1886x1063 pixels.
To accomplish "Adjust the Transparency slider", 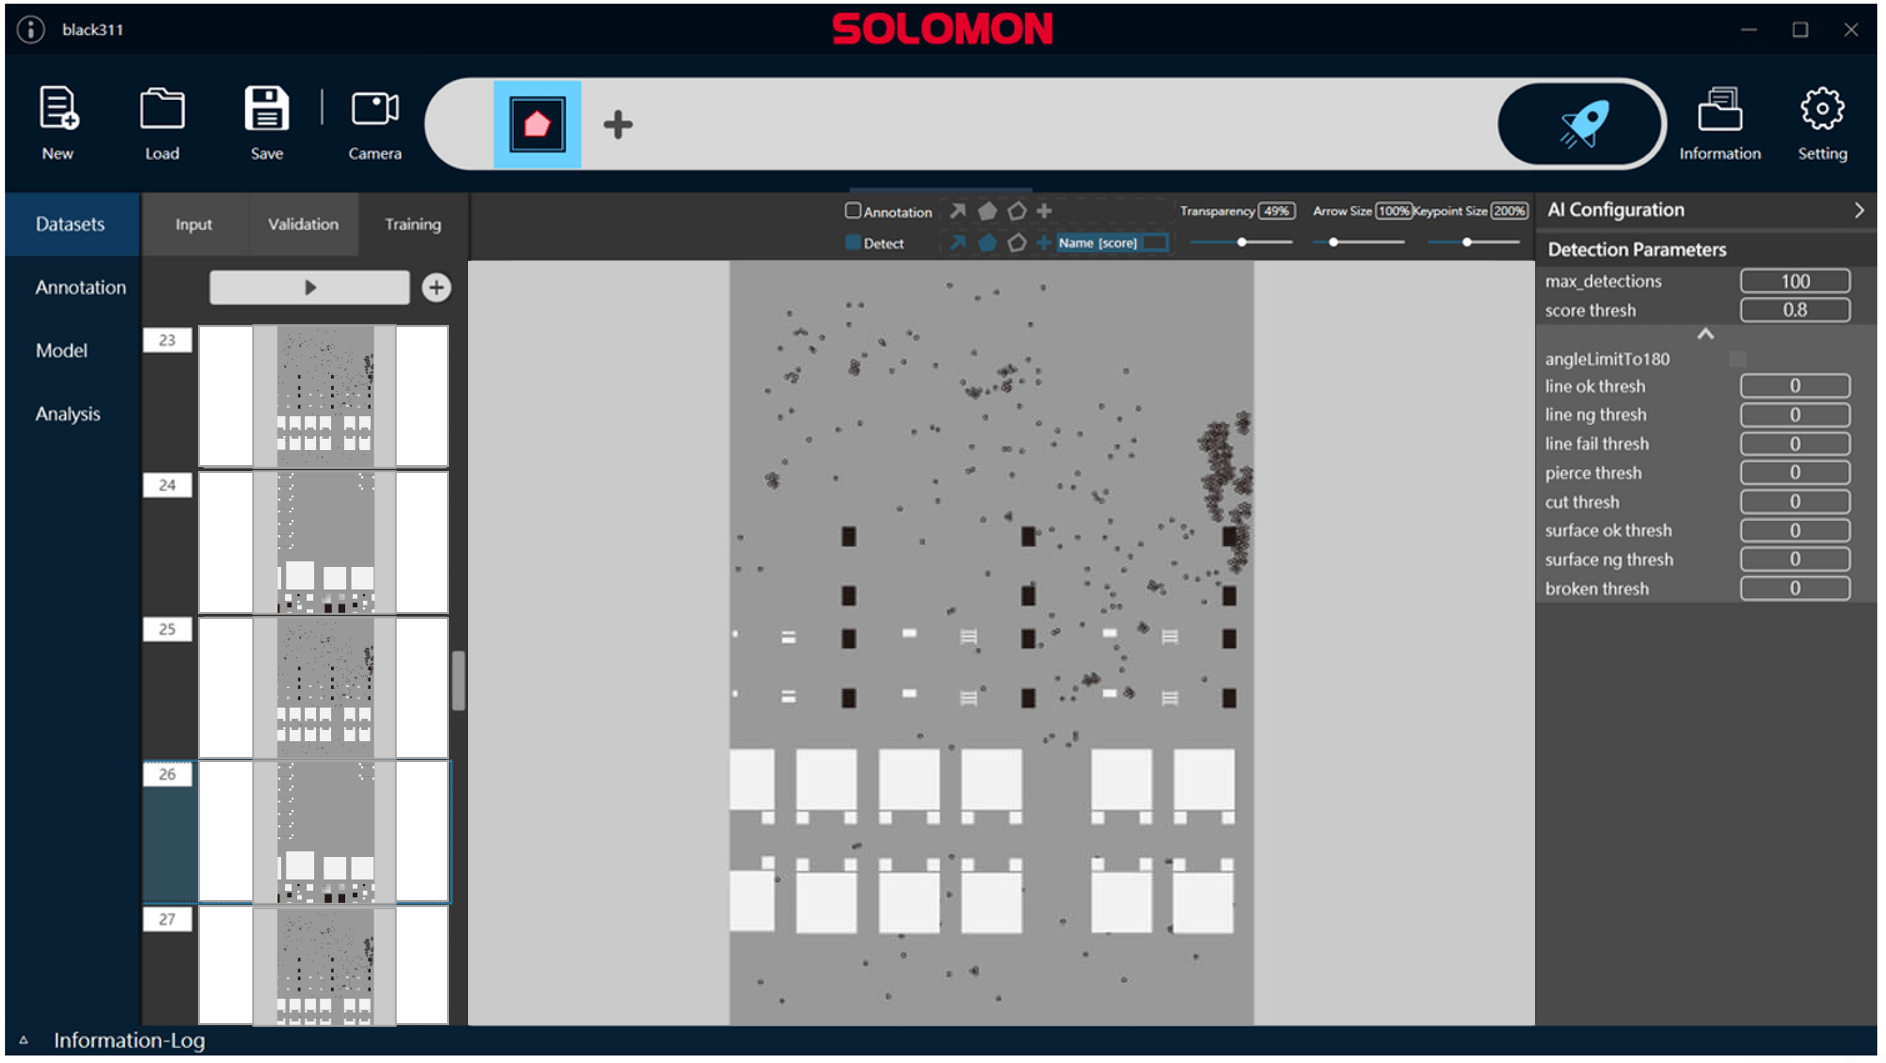I will (x=1244, y=243).
